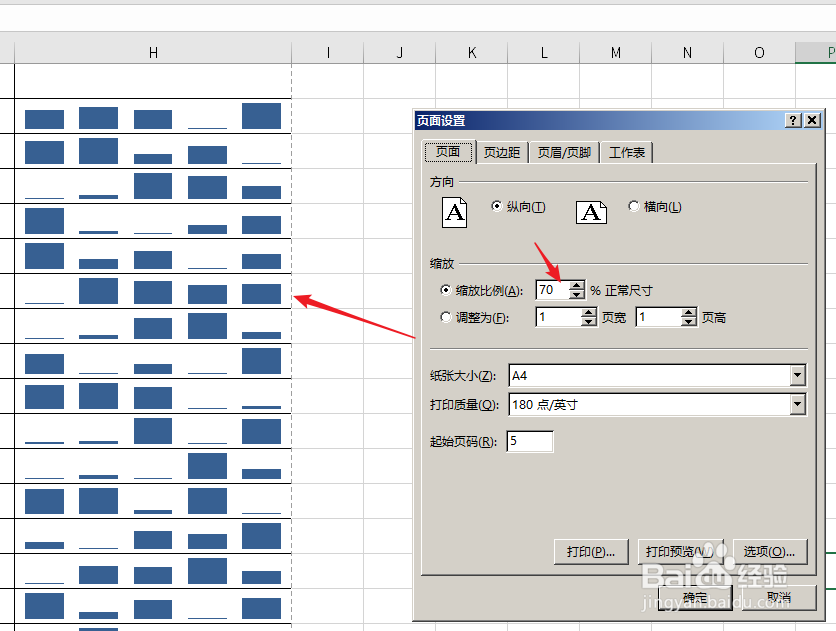This screenshot has width=836, height=631.
Task: Expand the 纸张大小 A4 dropdown
Action: [797, 376]
